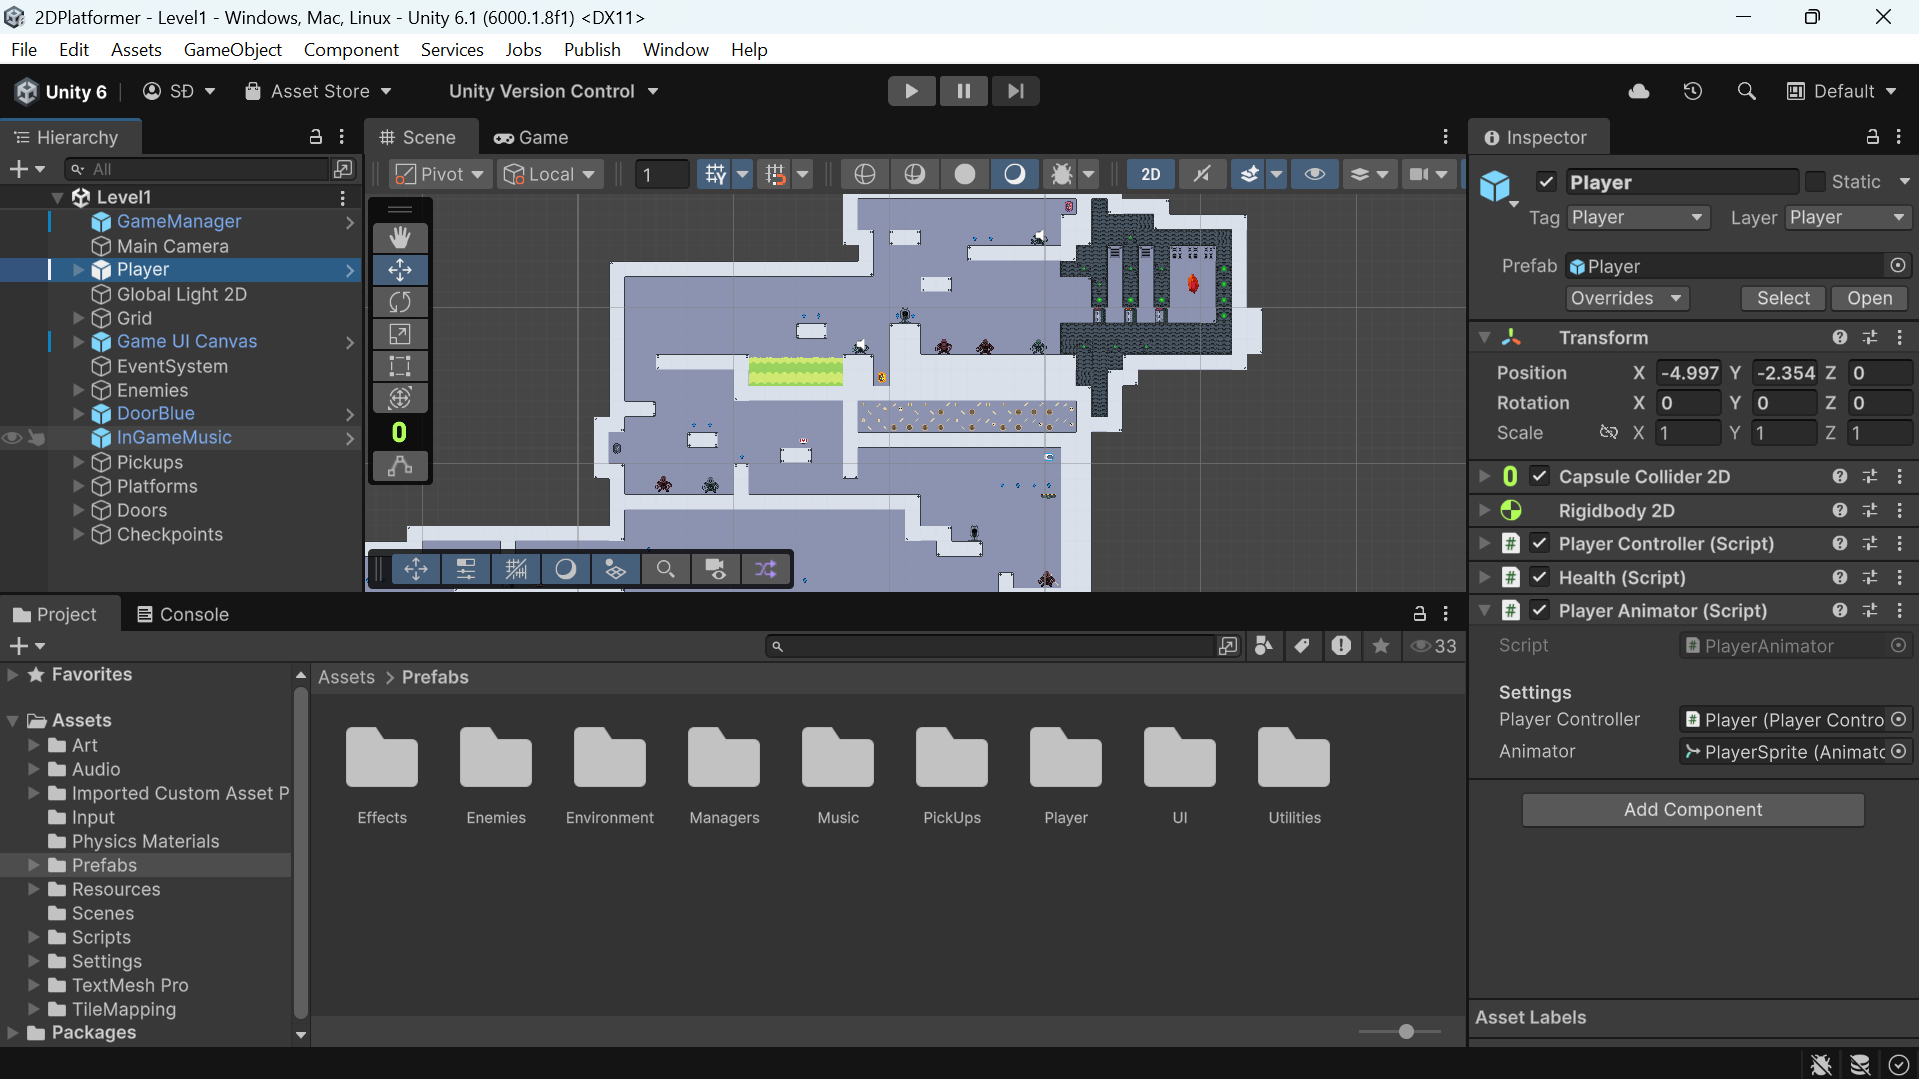Select the Scale tool in Scene toolbar

click(x=400, y=334)
